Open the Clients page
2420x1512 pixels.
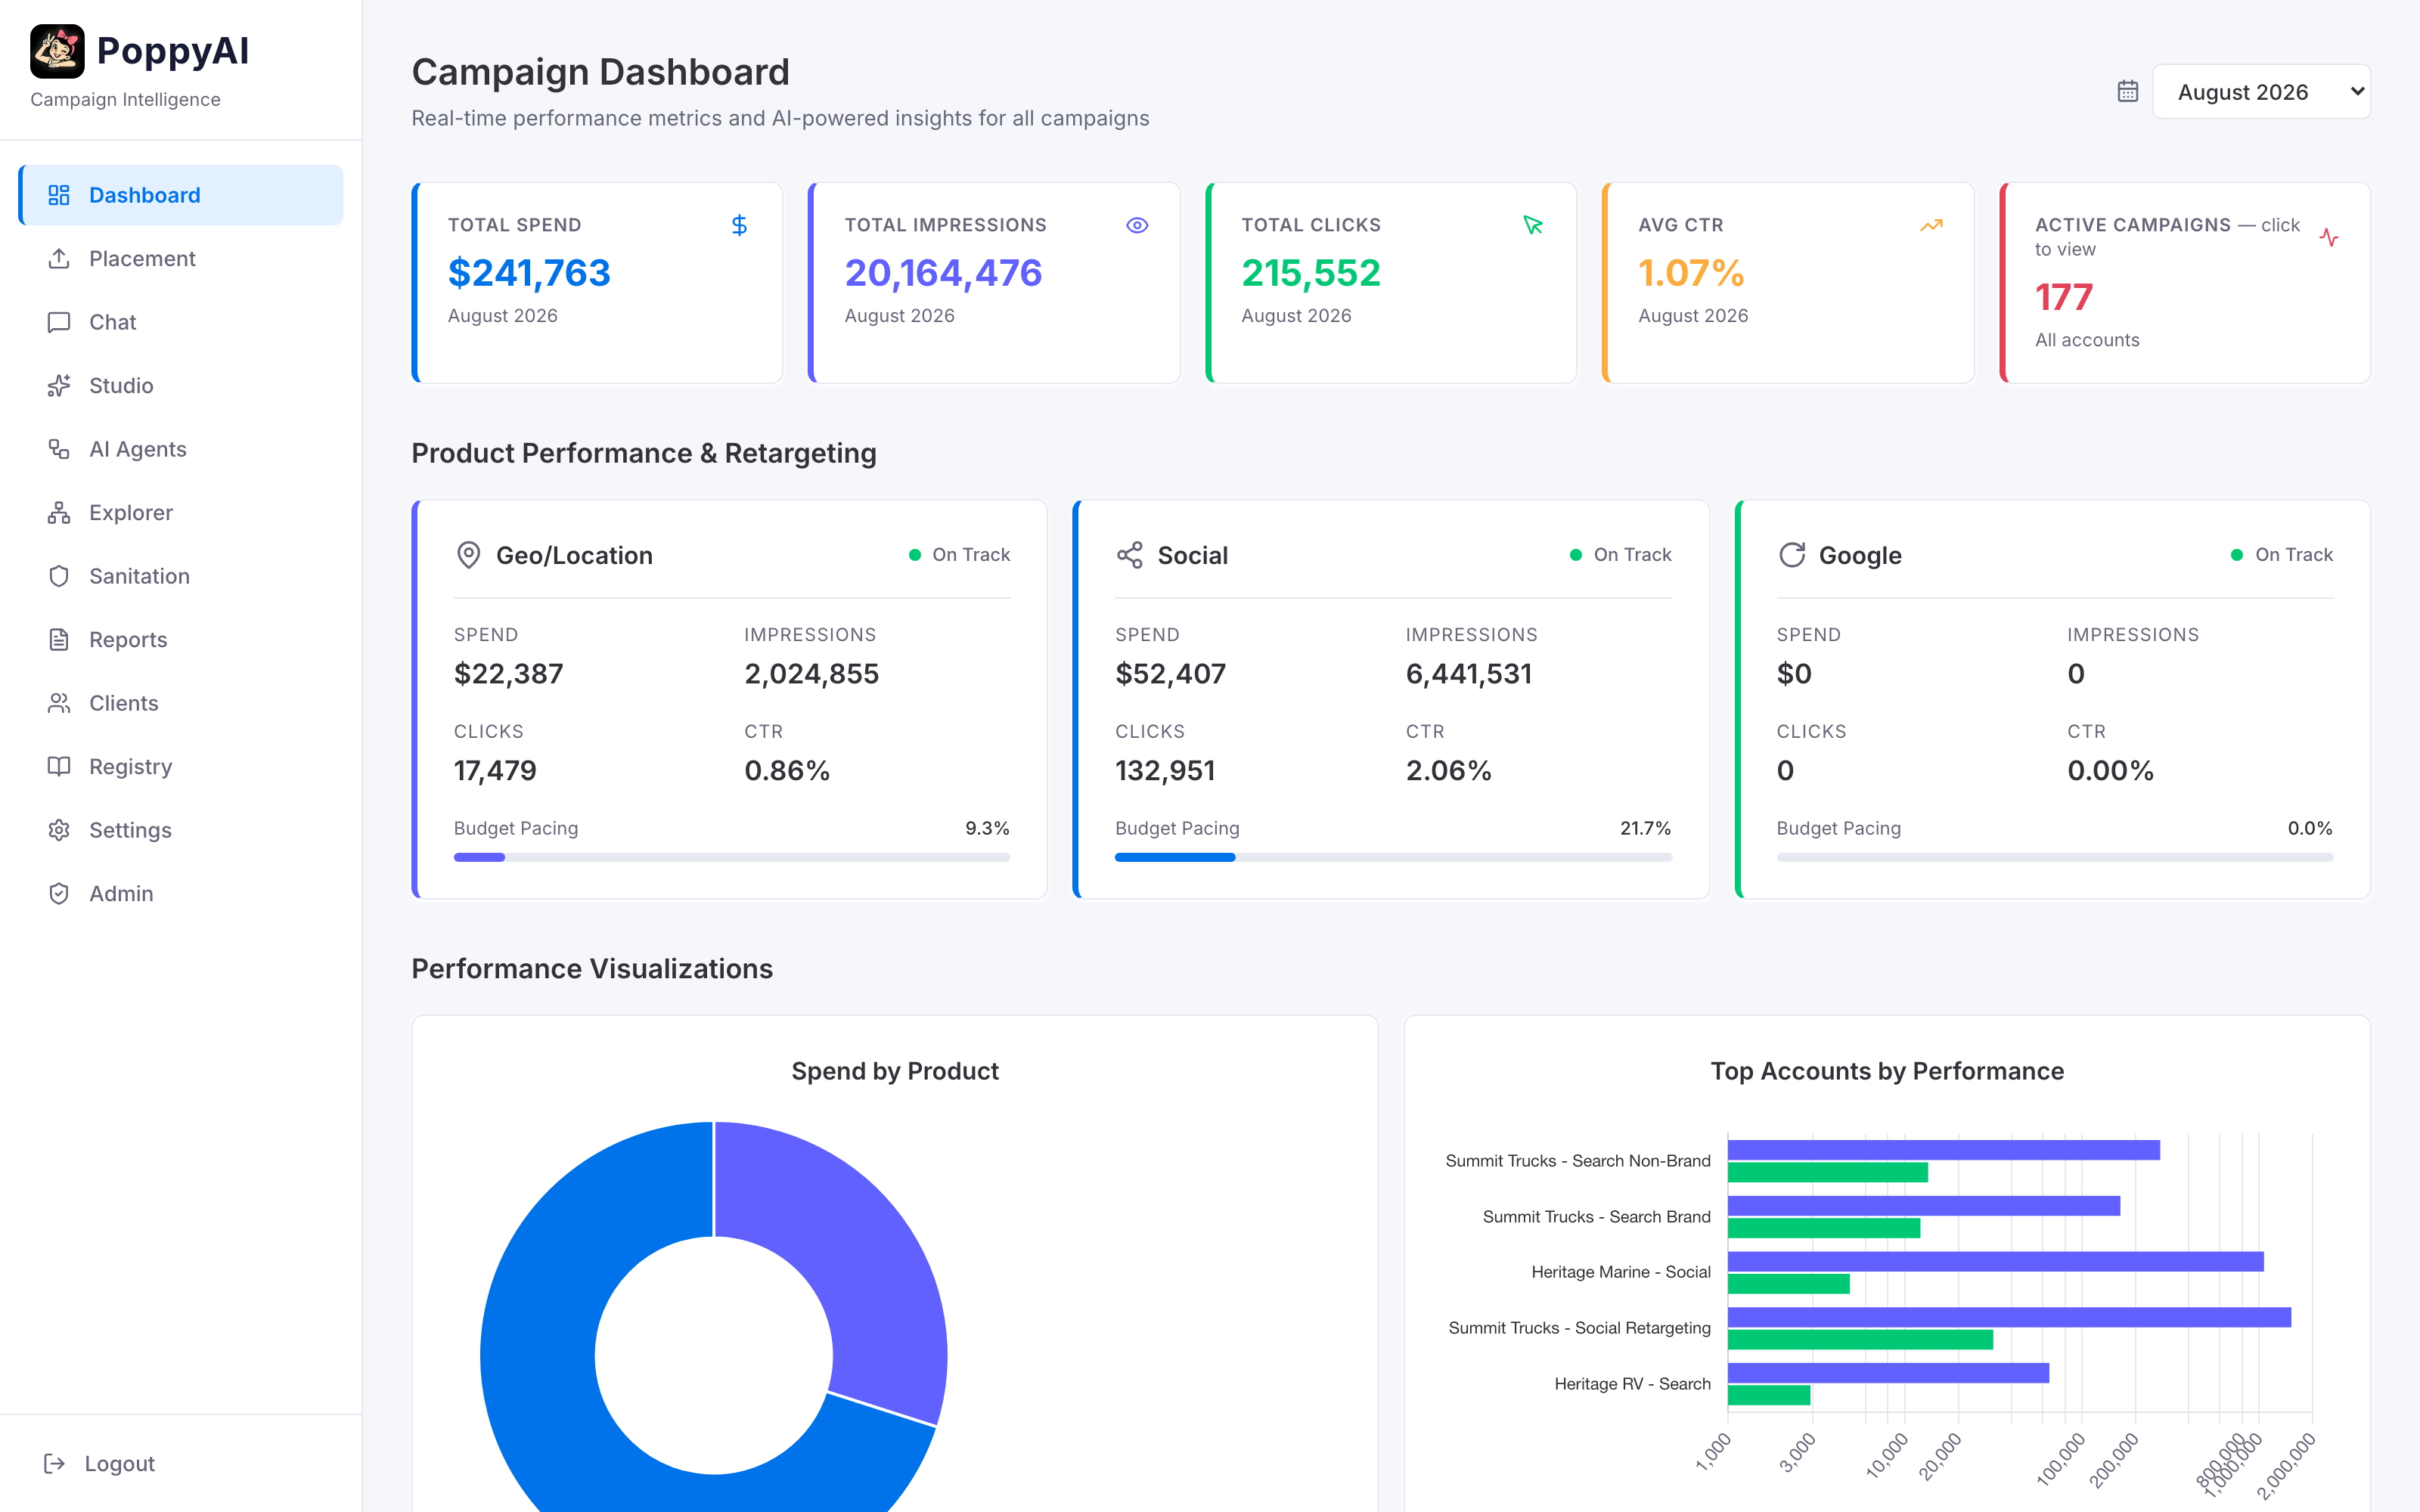point(181,703)
